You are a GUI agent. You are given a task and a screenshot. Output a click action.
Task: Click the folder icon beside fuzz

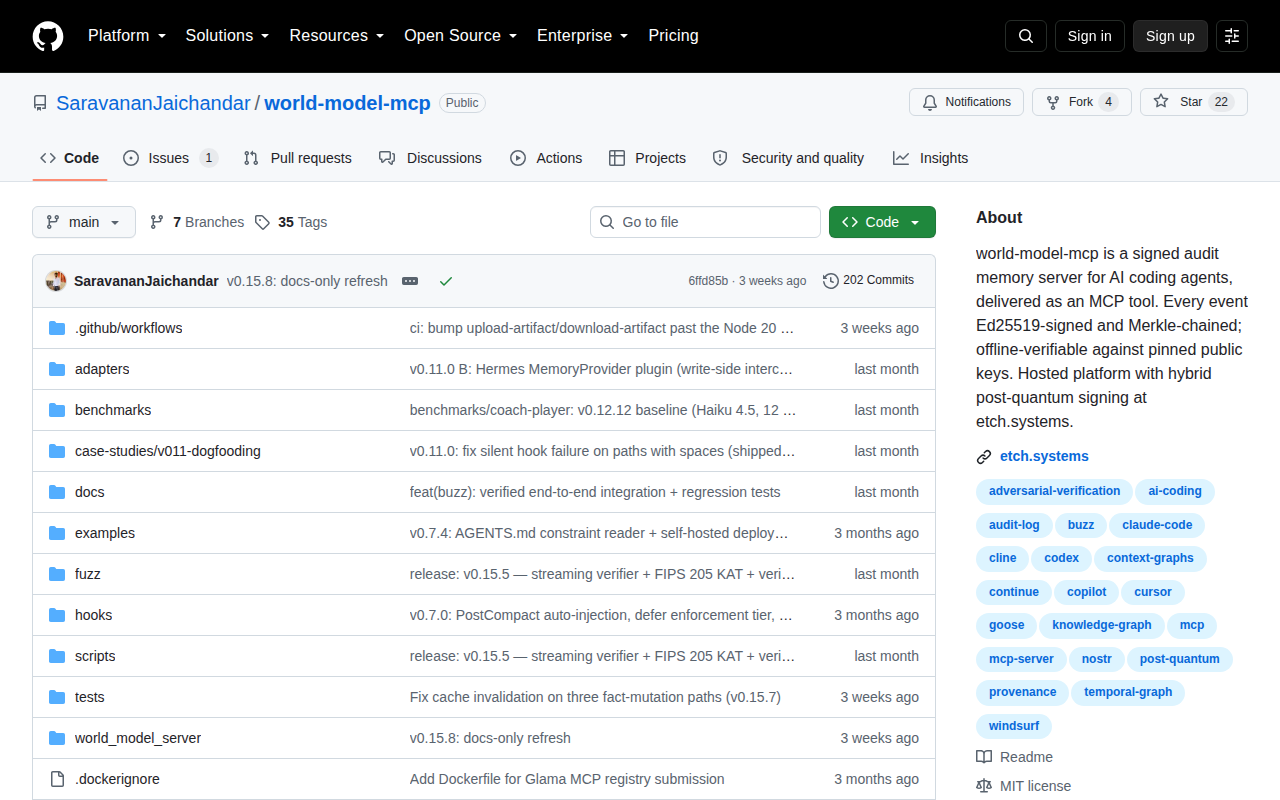pyautogui.click(x=57, y=574)
